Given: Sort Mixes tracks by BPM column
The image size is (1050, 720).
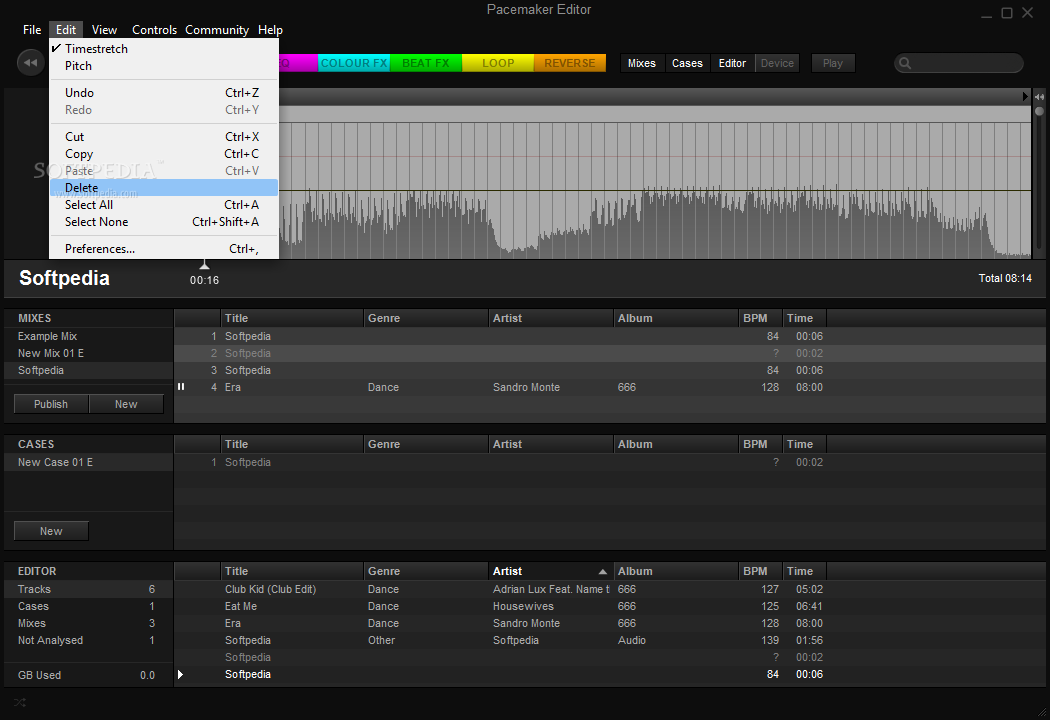Looking at the screenshot, I should tap(760, 318).
